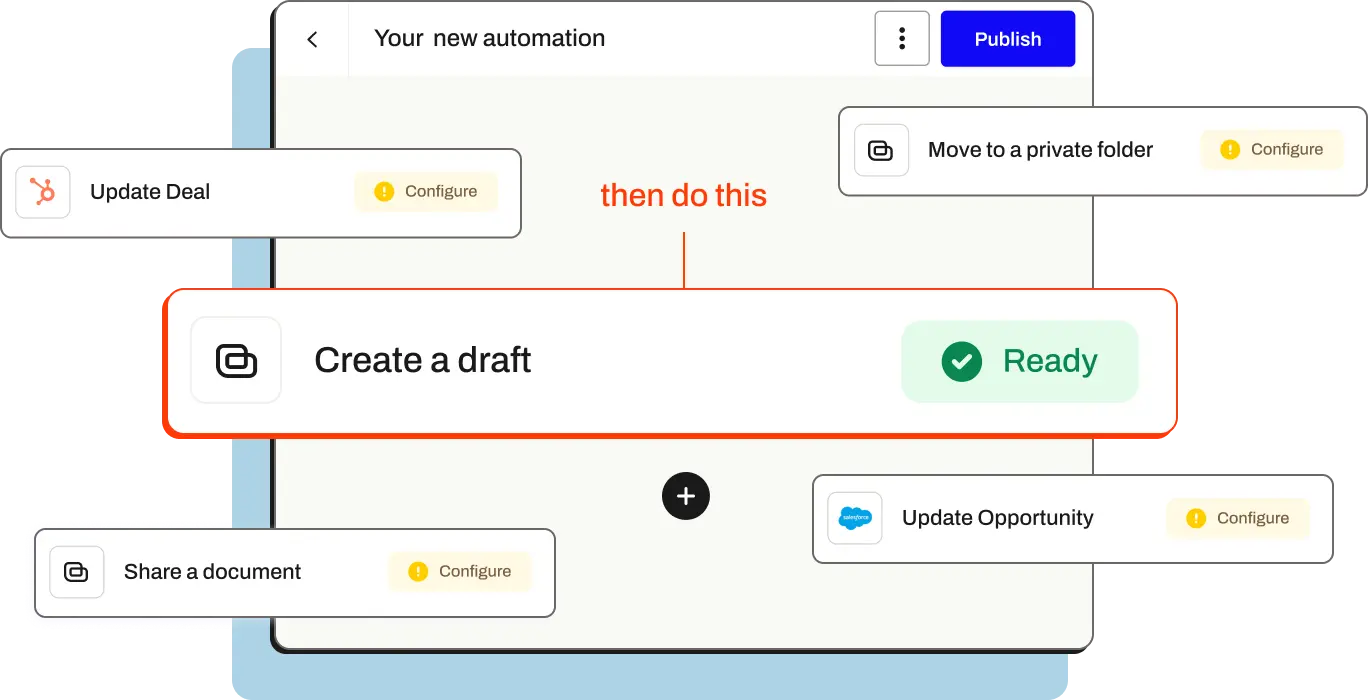This screenshot has width=1368, height=700.
Task: Select the 'Your new automation' title
Action: coord(490,39)
